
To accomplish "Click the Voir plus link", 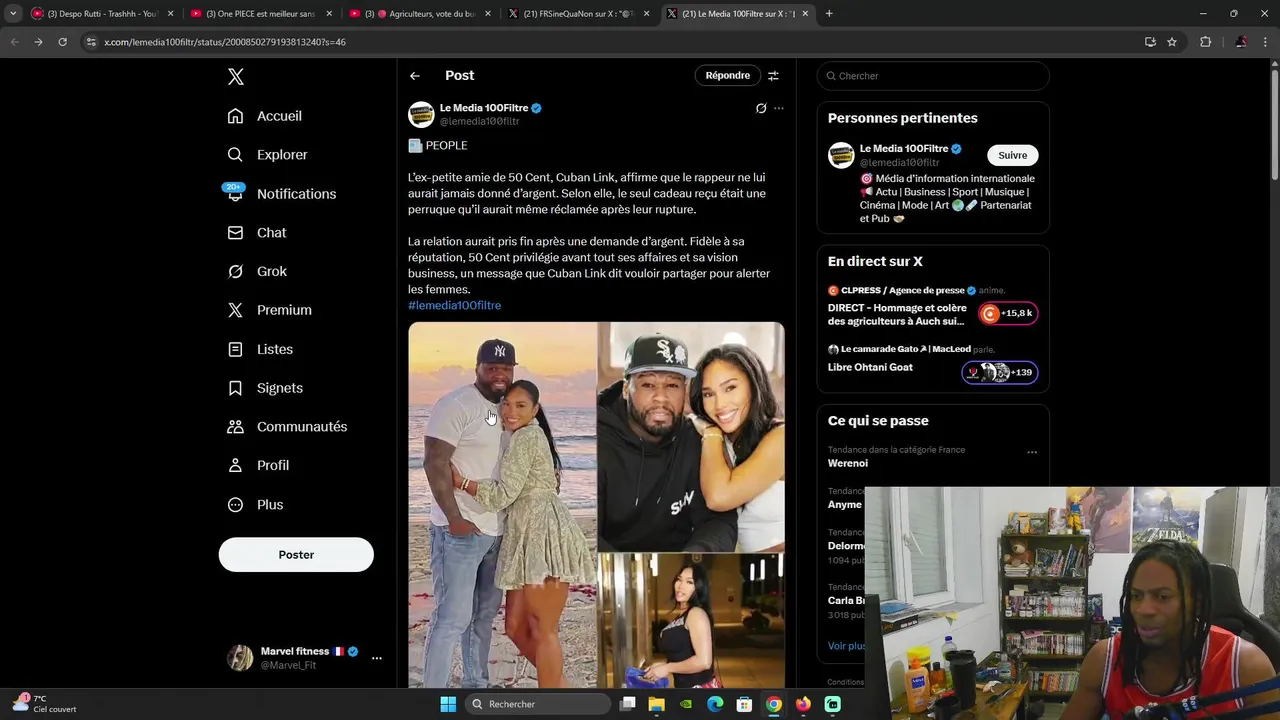I will [847, 646].
